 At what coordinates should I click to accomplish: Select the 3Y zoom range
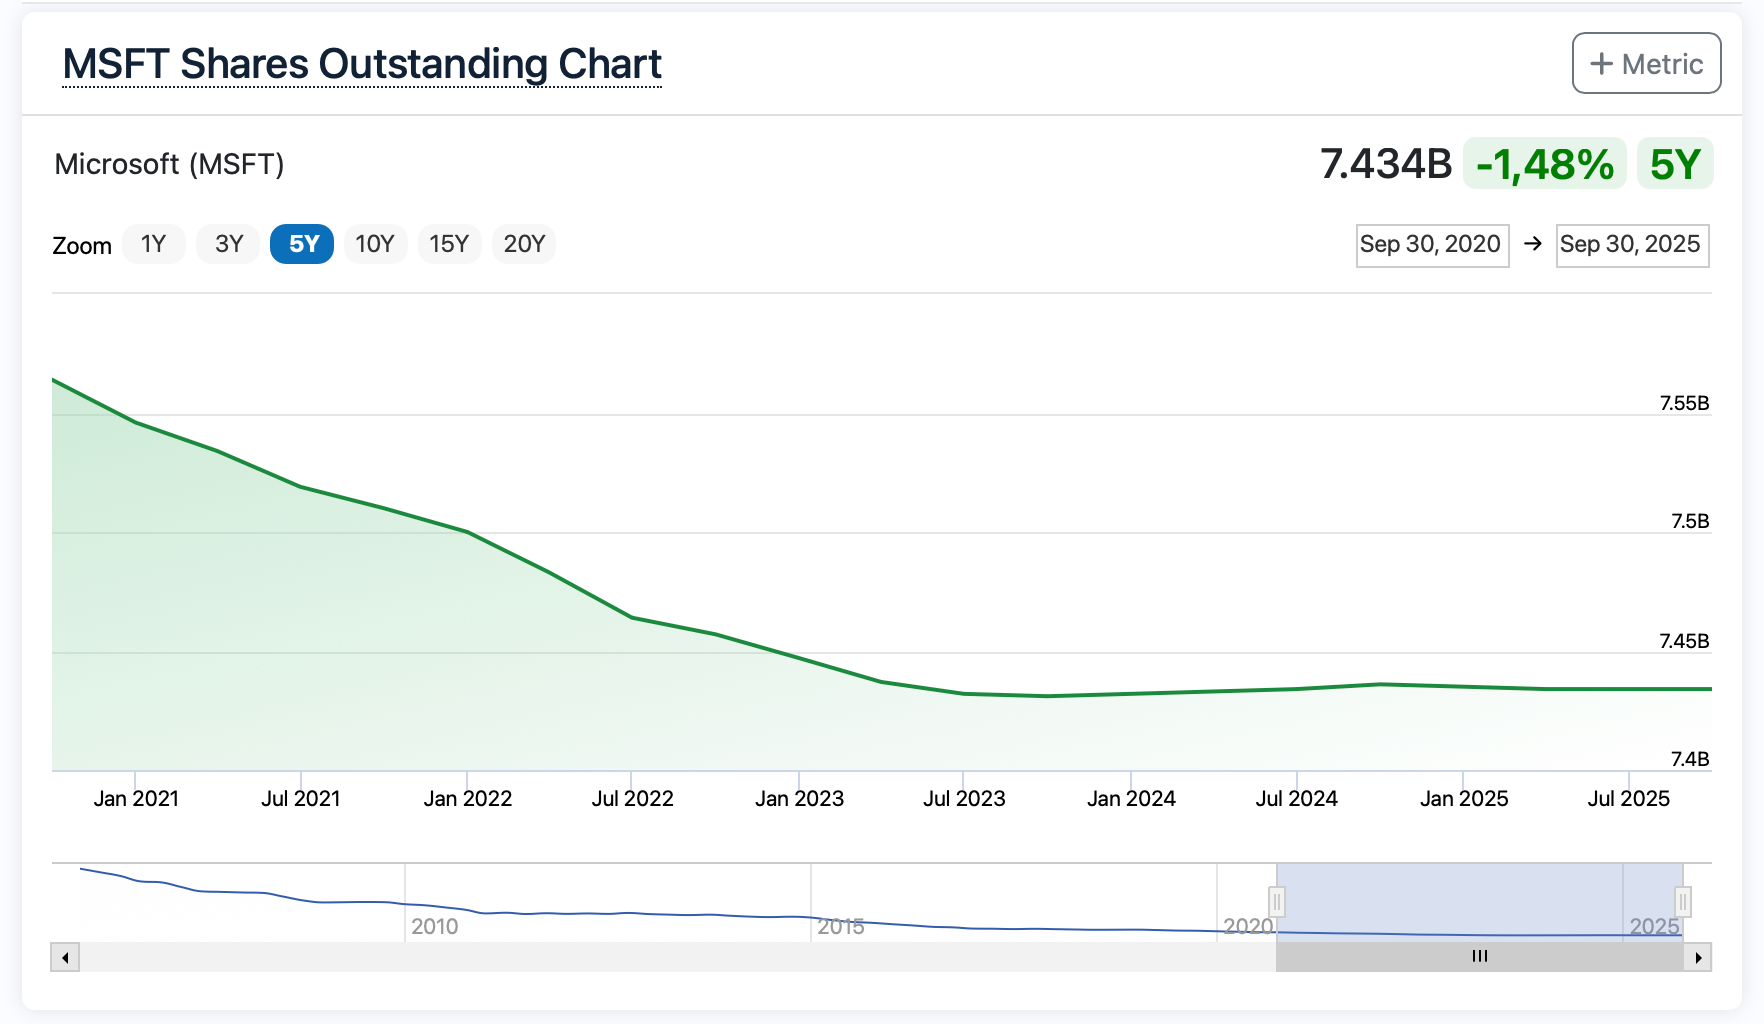coord(229,244)
